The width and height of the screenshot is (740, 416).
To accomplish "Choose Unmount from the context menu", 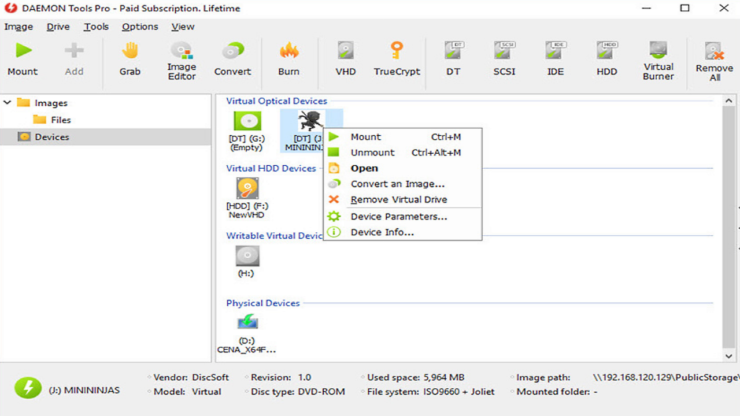I will 403,153.
